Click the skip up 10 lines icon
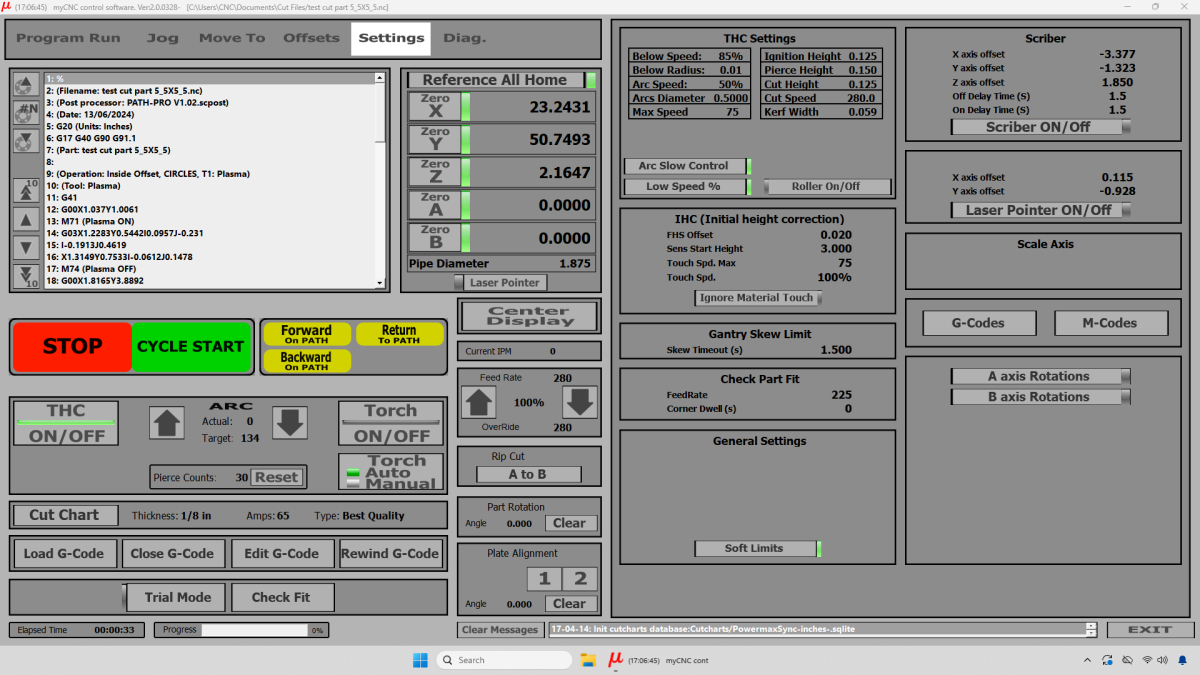The image size is (1200, 675). pyautogui.click(x=26, y=191)
